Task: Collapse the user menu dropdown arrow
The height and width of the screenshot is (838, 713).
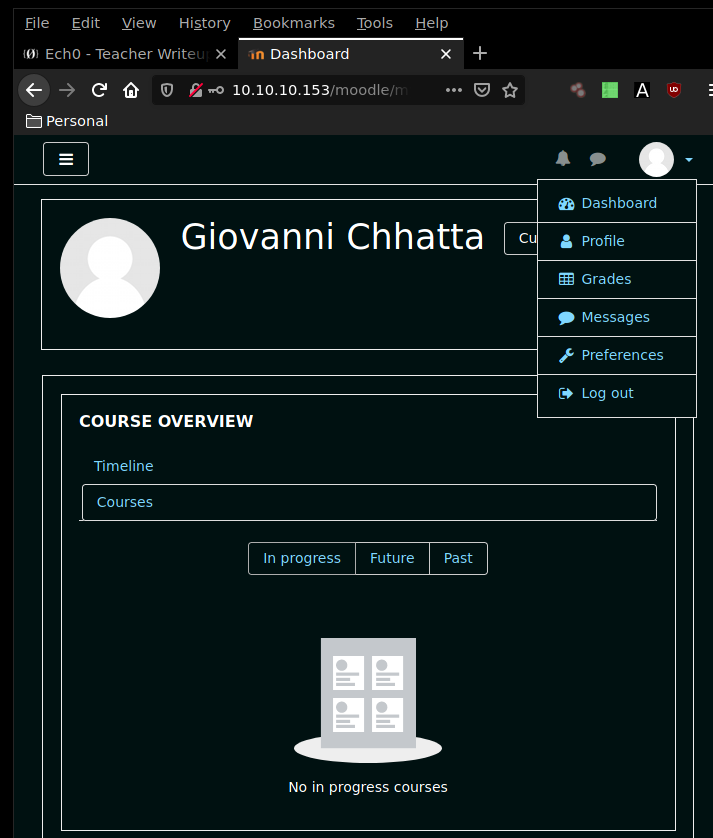Action: pyautogui.click(x=689, y=160)
